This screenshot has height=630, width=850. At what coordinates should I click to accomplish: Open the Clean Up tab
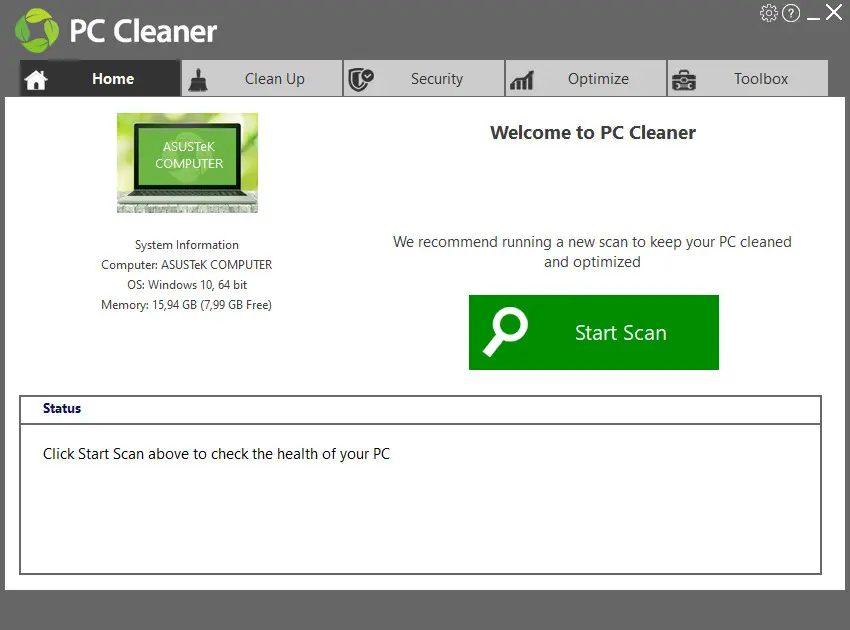[274, 78]
